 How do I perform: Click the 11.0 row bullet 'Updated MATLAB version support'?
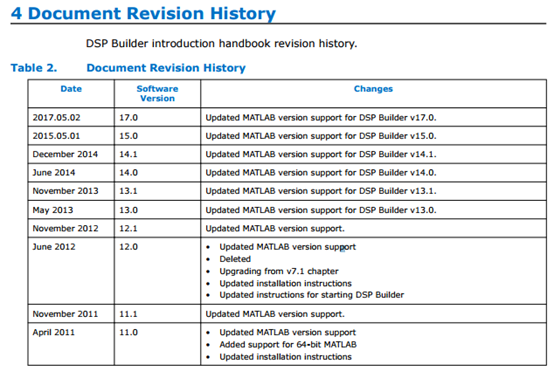click(x=288, y=332)
